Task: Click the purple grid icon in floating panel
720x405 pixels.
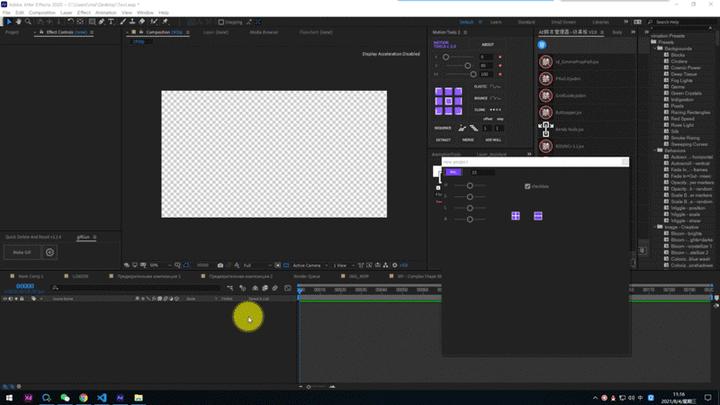Action: tap(516, 216)
